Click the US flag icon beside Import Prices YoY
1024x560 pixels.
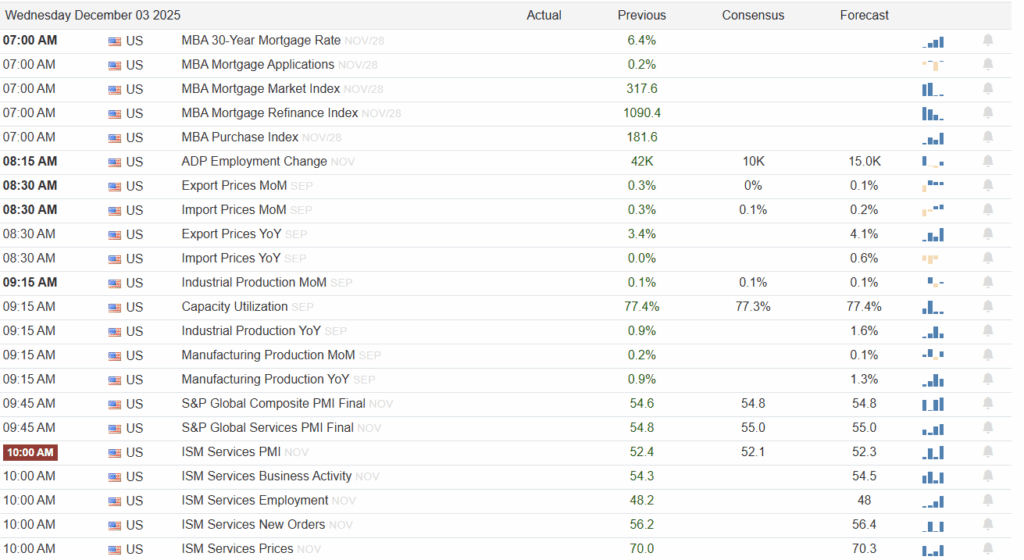coord(114,259)
